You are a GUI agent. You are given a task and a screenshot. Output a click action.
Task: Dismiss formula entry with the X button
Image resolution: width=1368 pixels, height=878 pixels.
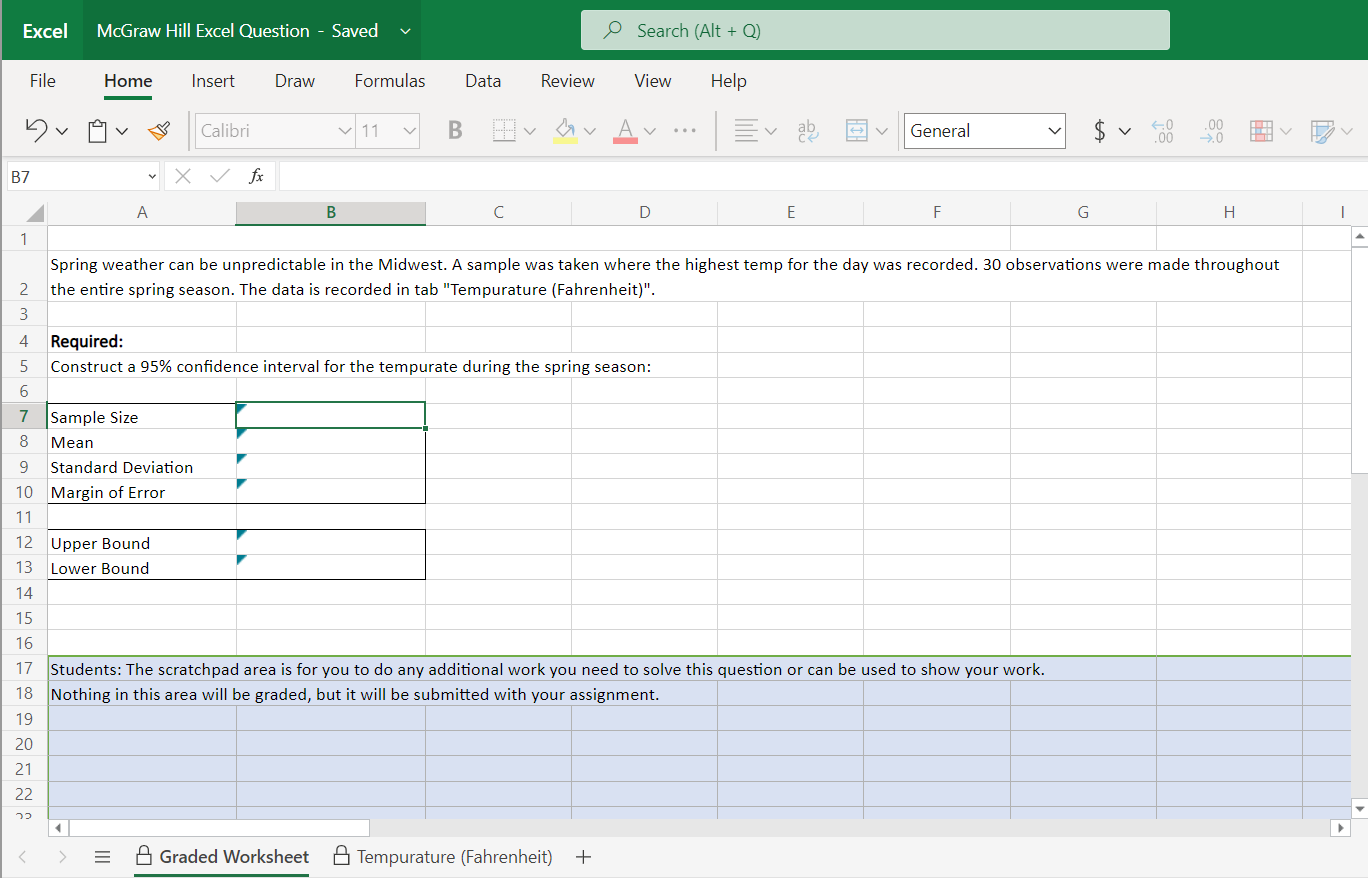pyautogui.click(x=183, y=175)
